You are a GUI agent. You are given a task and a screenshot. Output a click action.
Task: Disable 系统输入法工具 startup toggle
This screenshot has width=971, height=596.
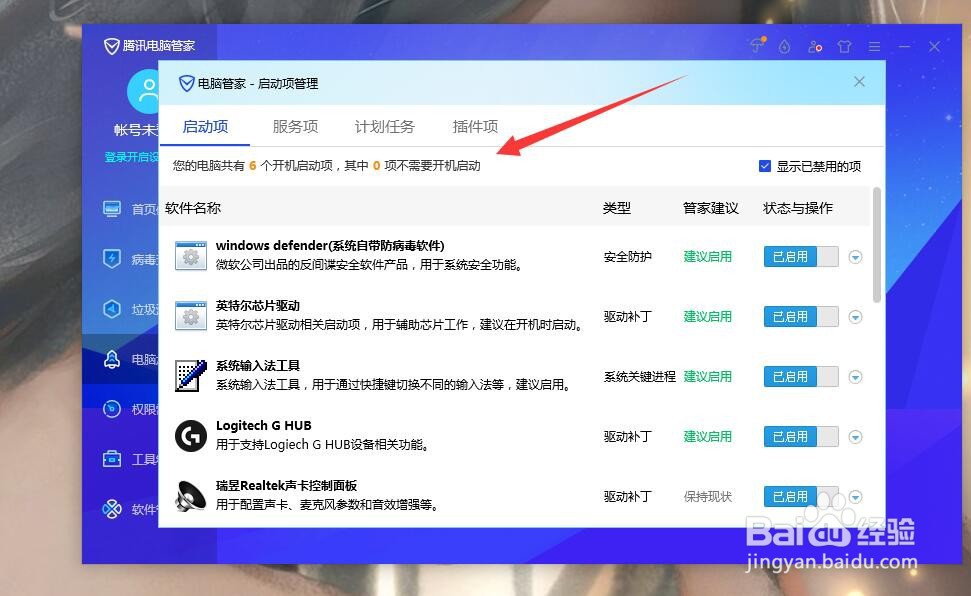[x=801, y=377]
